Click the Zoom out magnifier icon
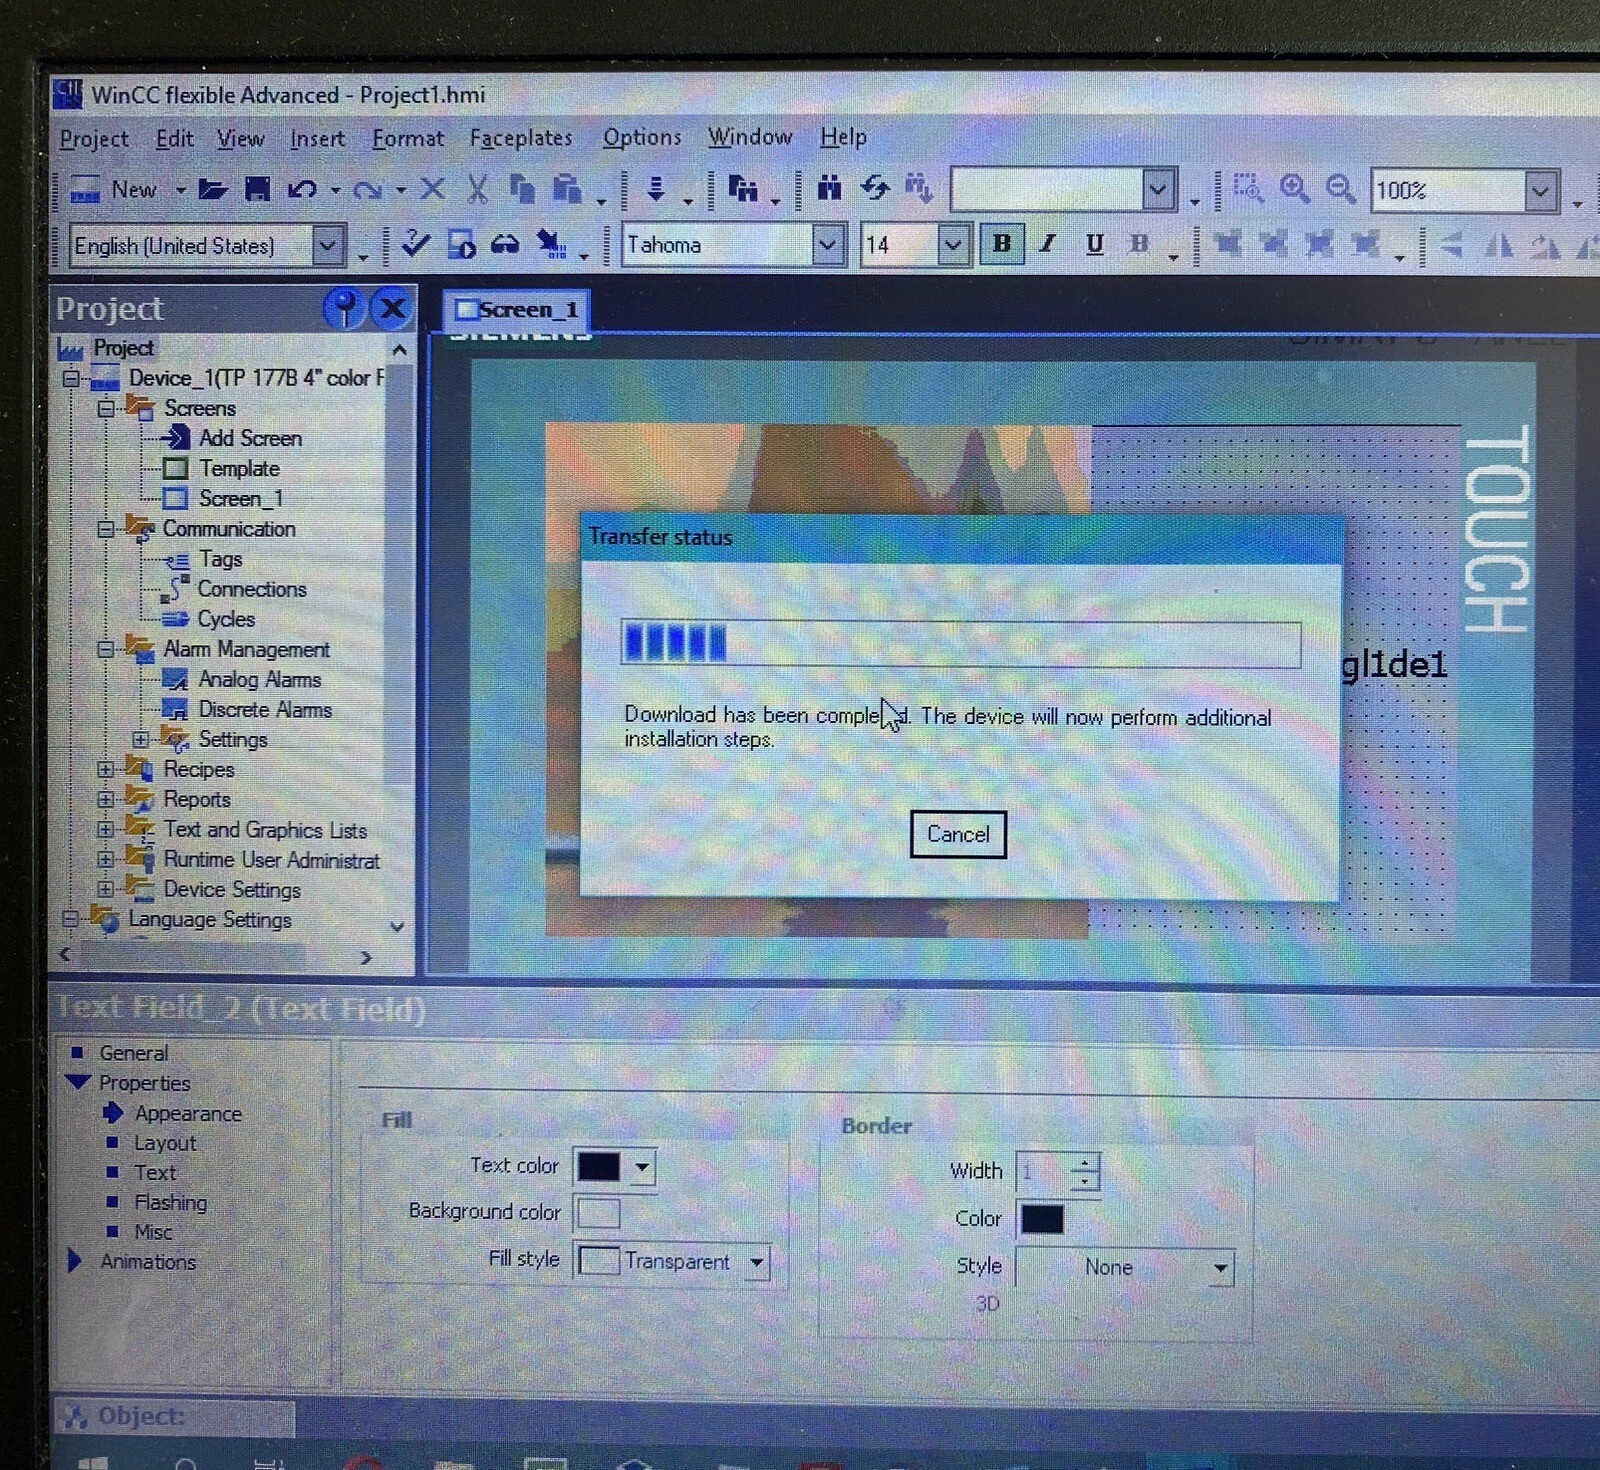 [x=1340, y=189]
